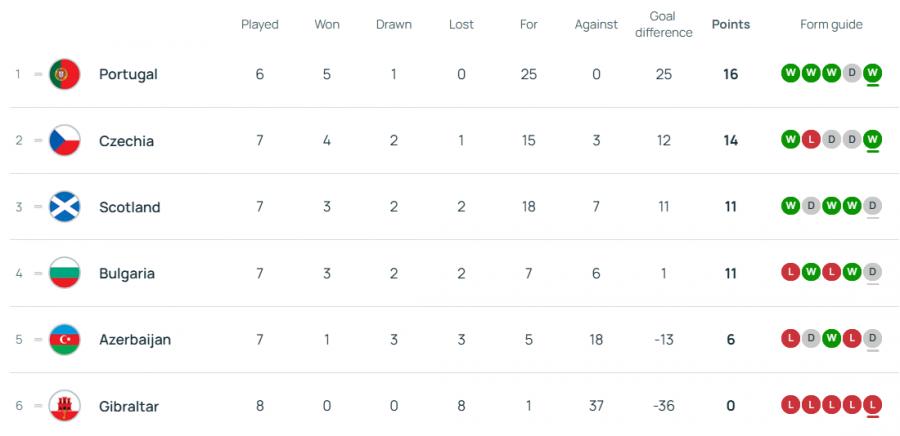Image resolution: width=900 pixels, height=436 pixels.
Task: Sort table by Points column
Action: coord(730,25)
